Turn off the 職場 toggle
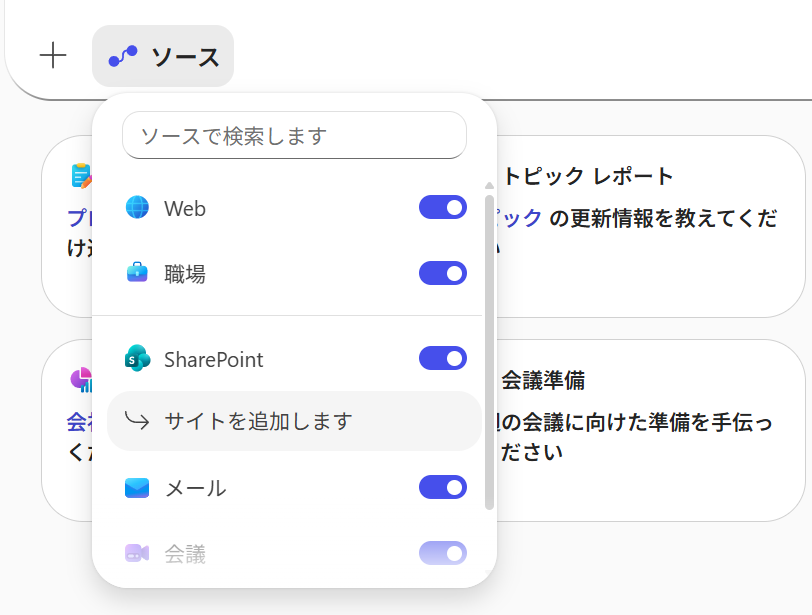The image size is (812, 615). [x=442, y=273]
